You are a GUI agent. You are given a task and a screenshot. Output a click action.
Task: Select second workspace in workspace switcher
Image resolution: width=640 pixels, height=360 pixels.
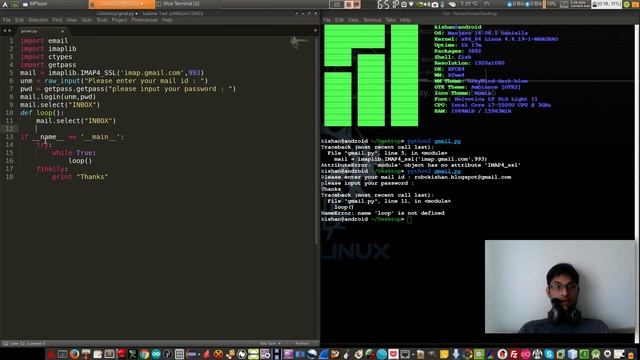(x=353, y=4)
